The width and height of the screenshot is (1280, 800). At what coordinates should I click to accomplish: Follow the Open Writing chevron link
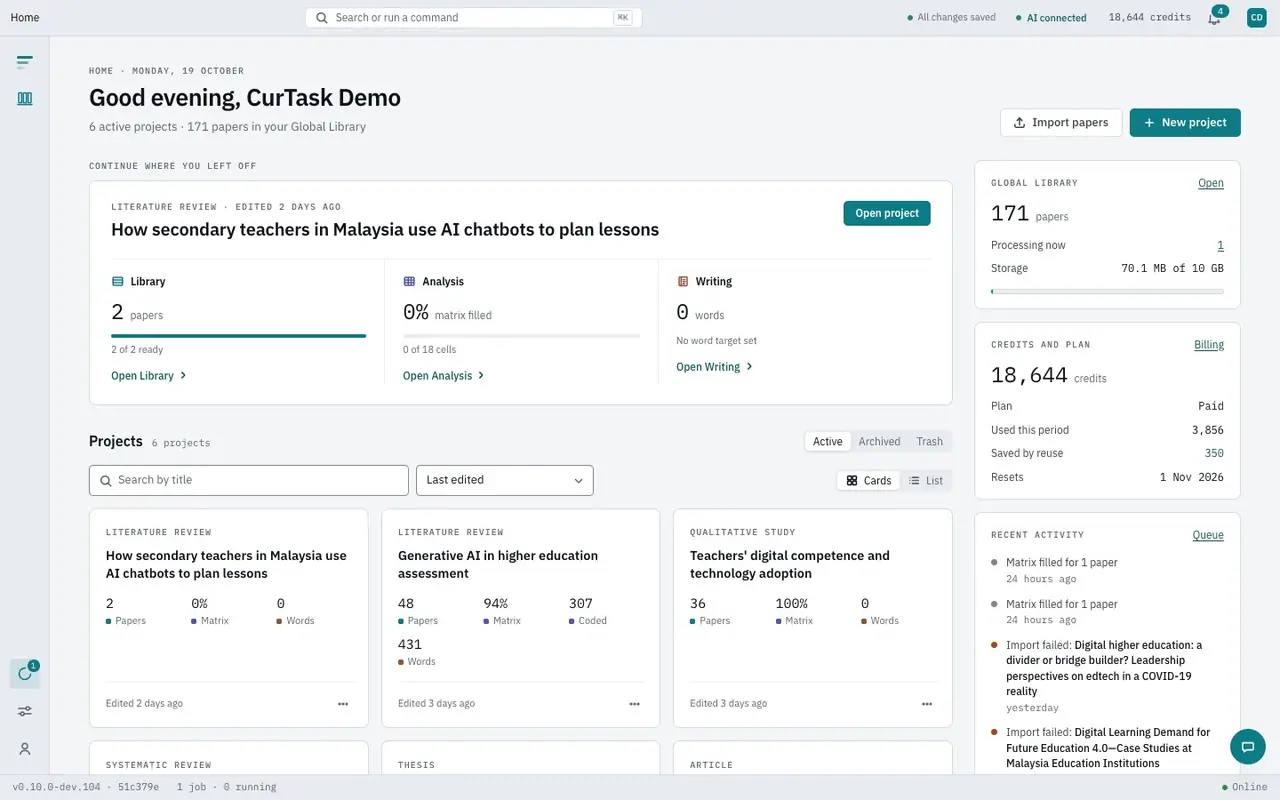pos(715,367)
